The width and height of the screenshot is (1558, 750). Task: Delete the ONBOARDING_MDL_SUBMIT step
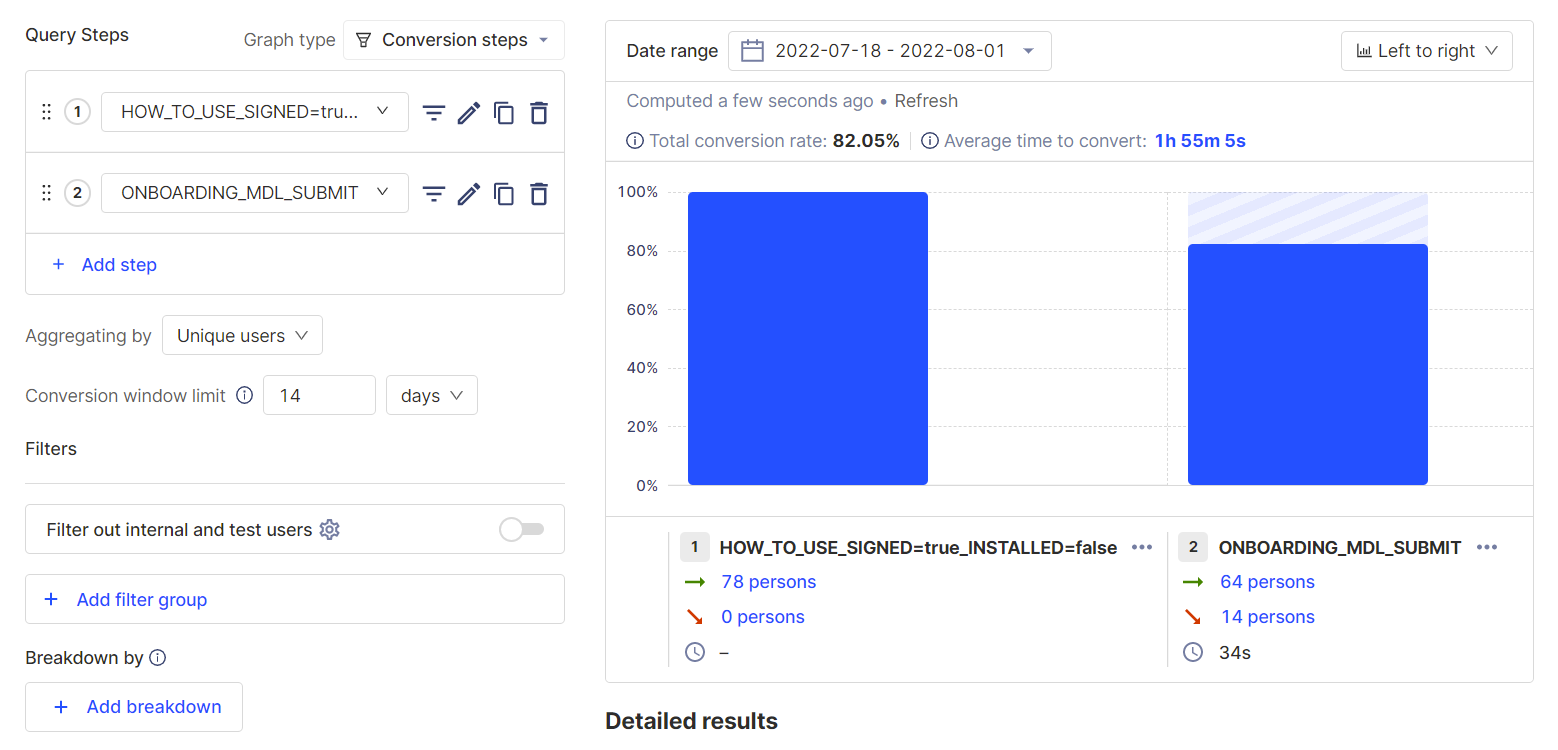[x=539, y=194]
